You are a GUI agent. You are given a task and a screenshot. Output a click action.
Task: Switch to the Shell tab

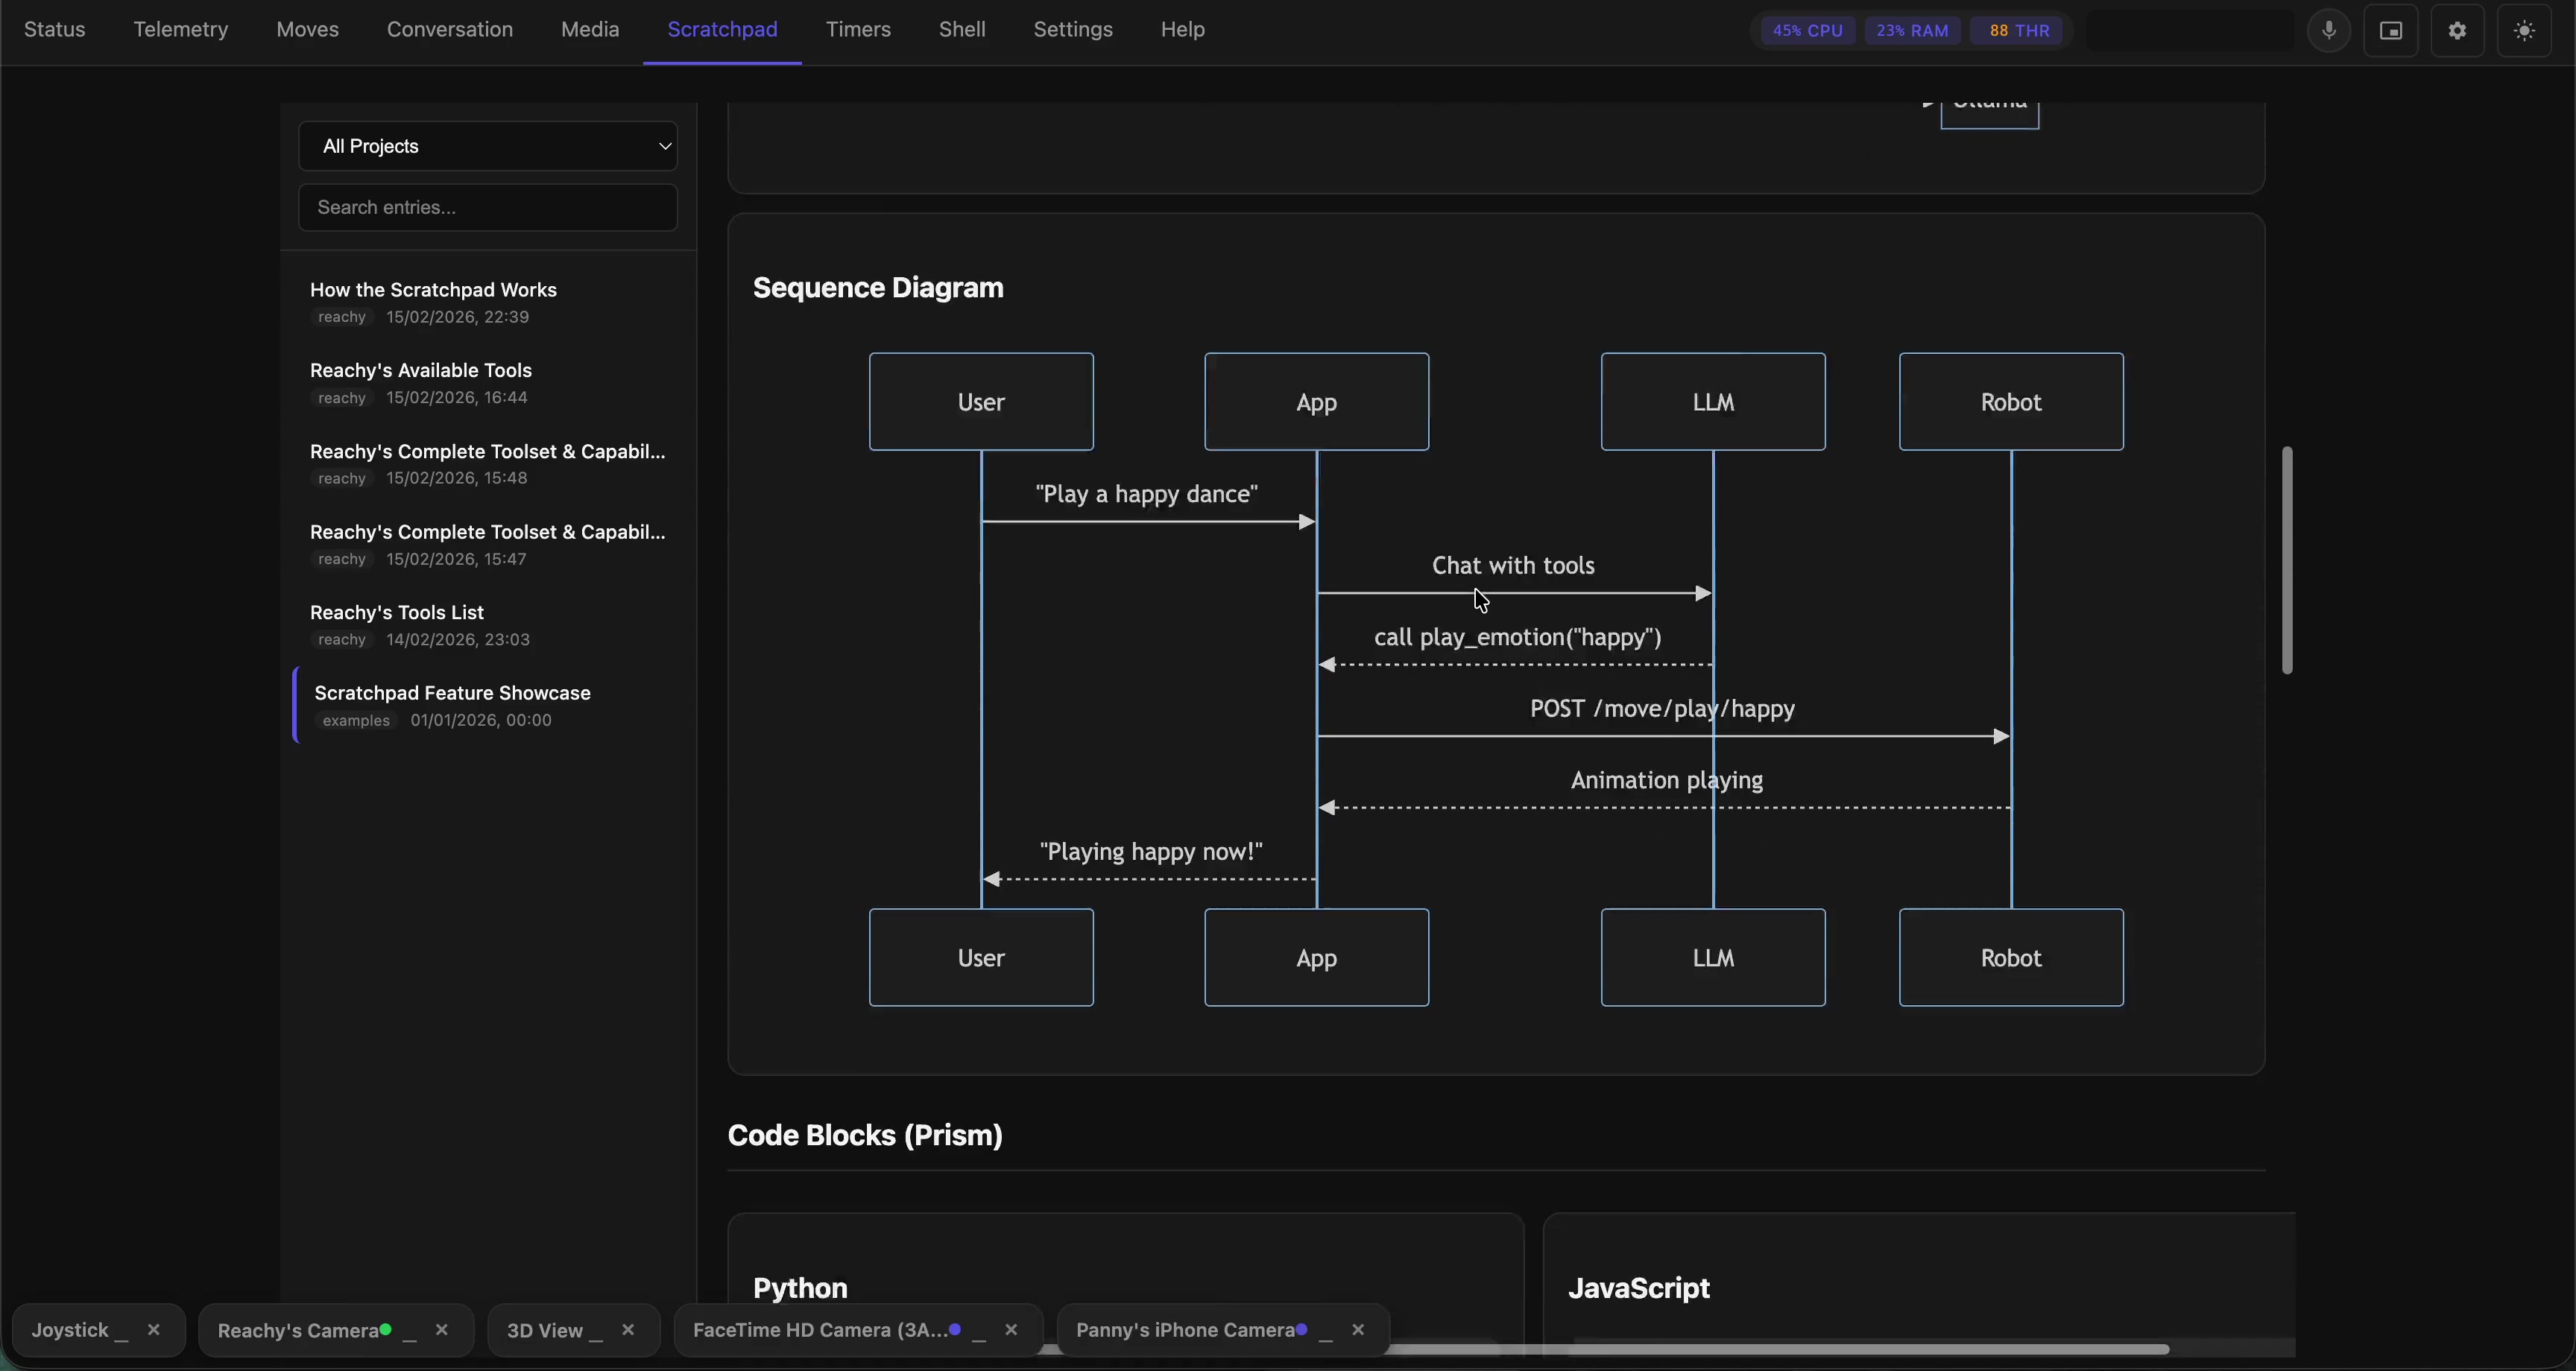(x=962, y=30)
